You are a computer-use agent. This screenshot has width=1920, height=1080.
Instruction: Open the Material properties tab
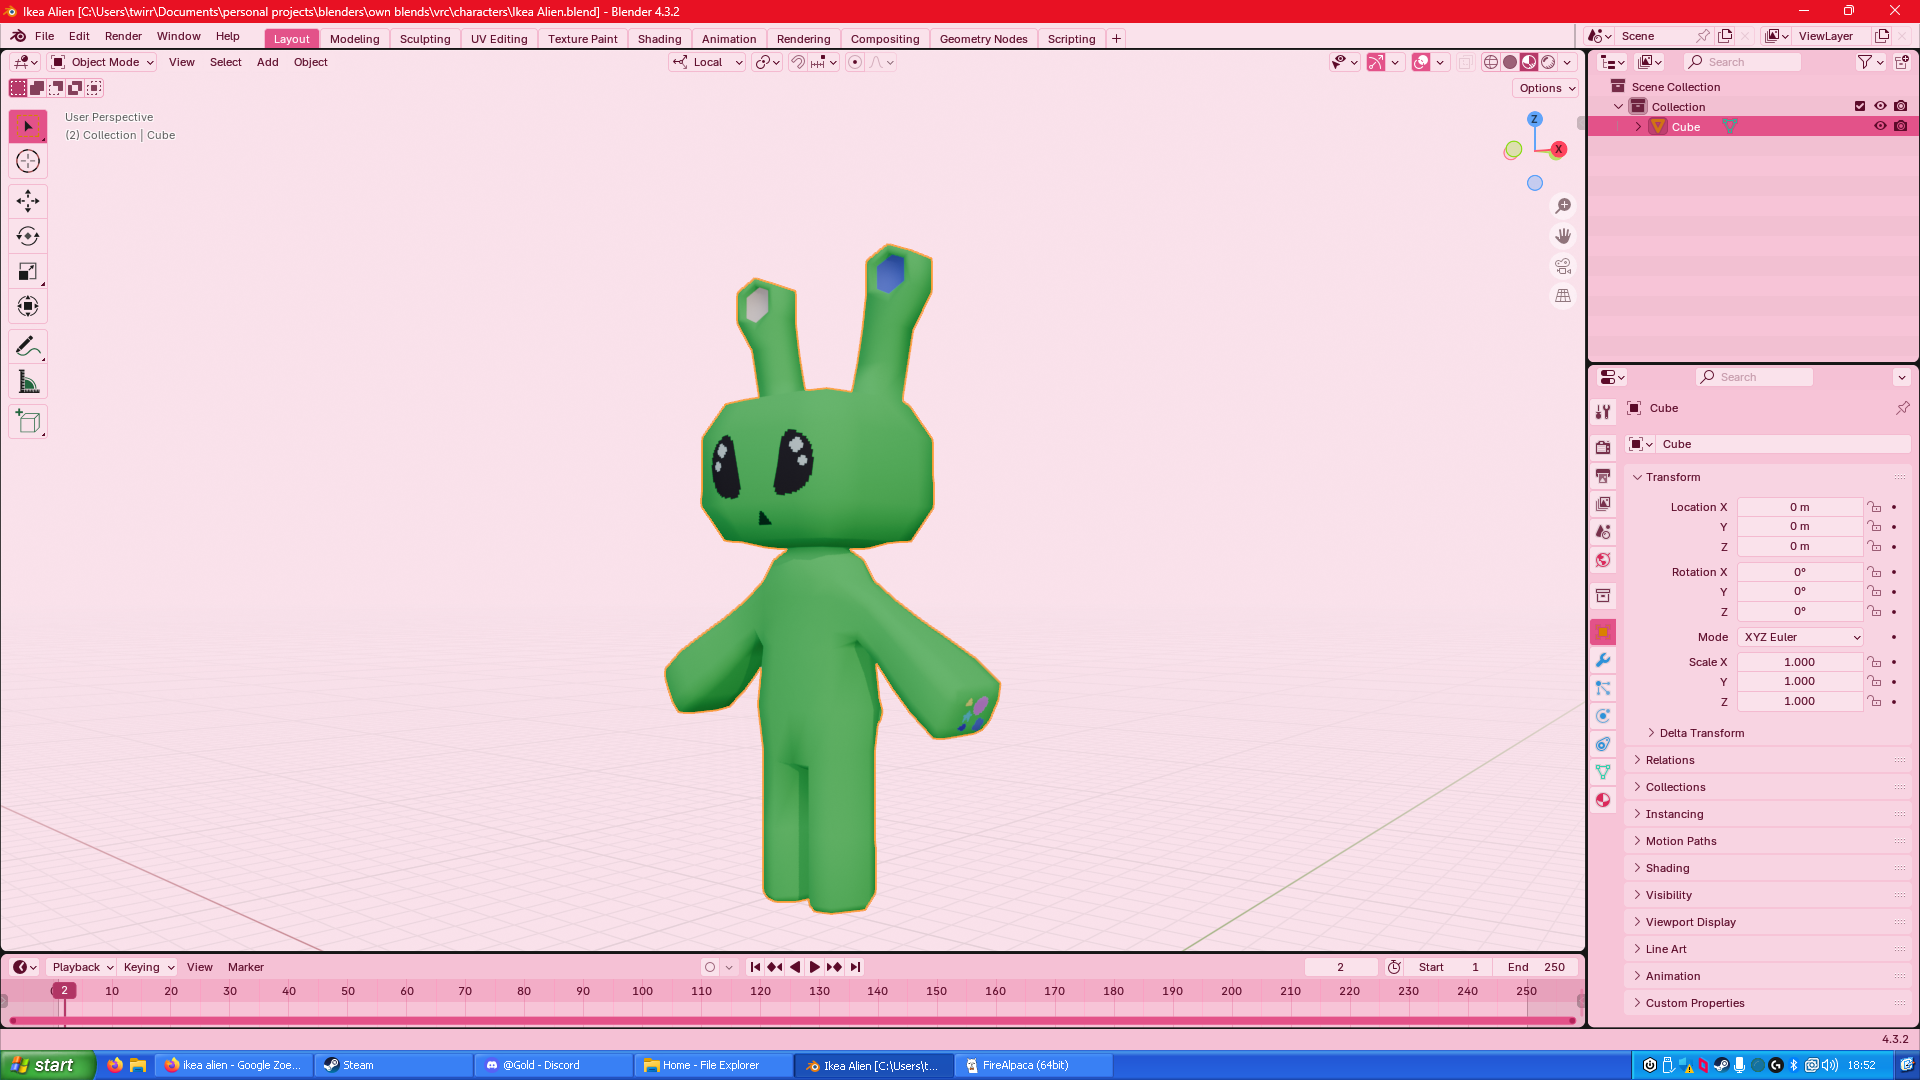[1603, 800]
